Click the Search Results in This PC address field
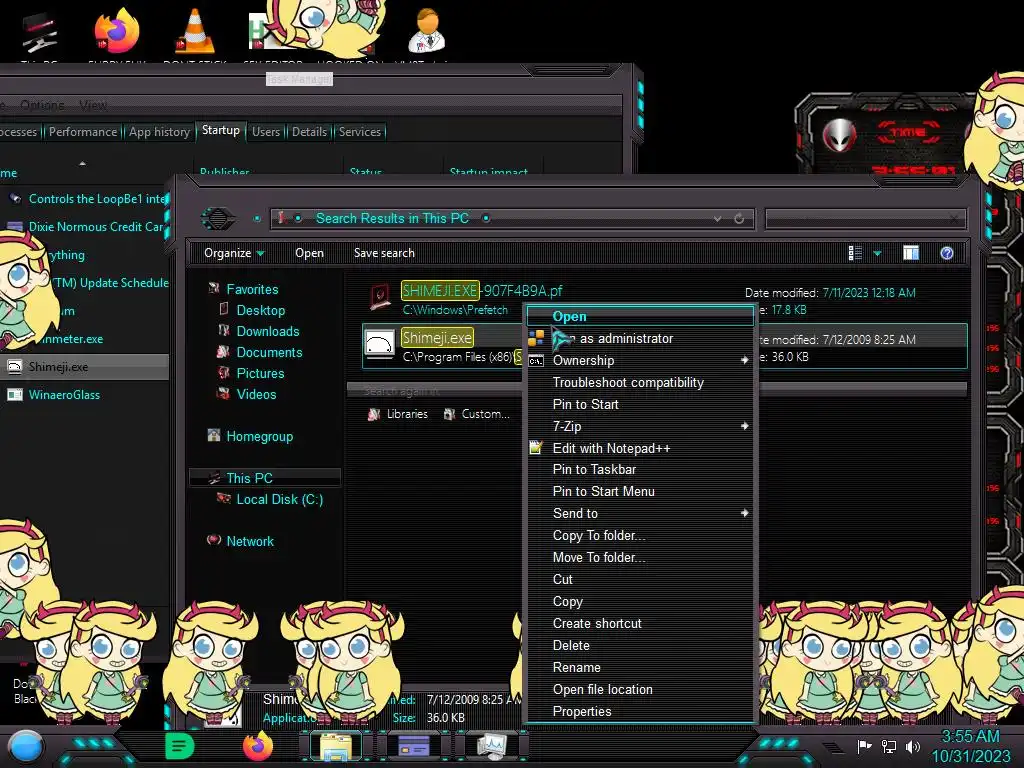 click(x=513, y=219)
